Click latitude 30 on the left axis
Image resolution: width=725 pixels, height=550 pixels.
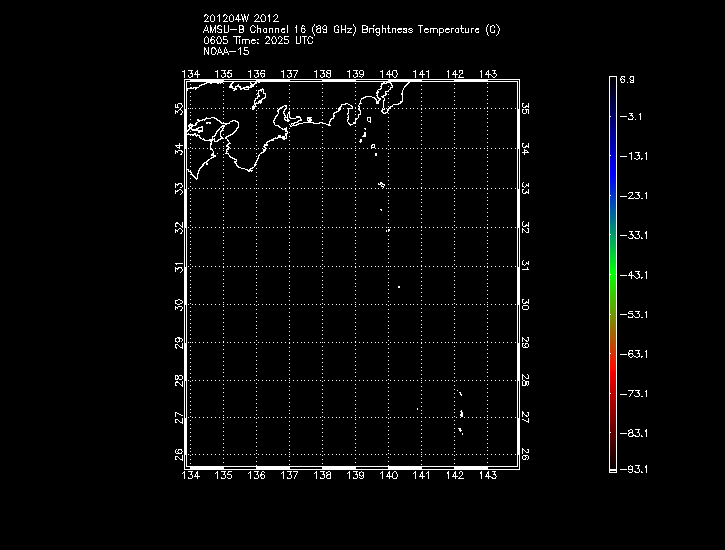pos(179,305)
